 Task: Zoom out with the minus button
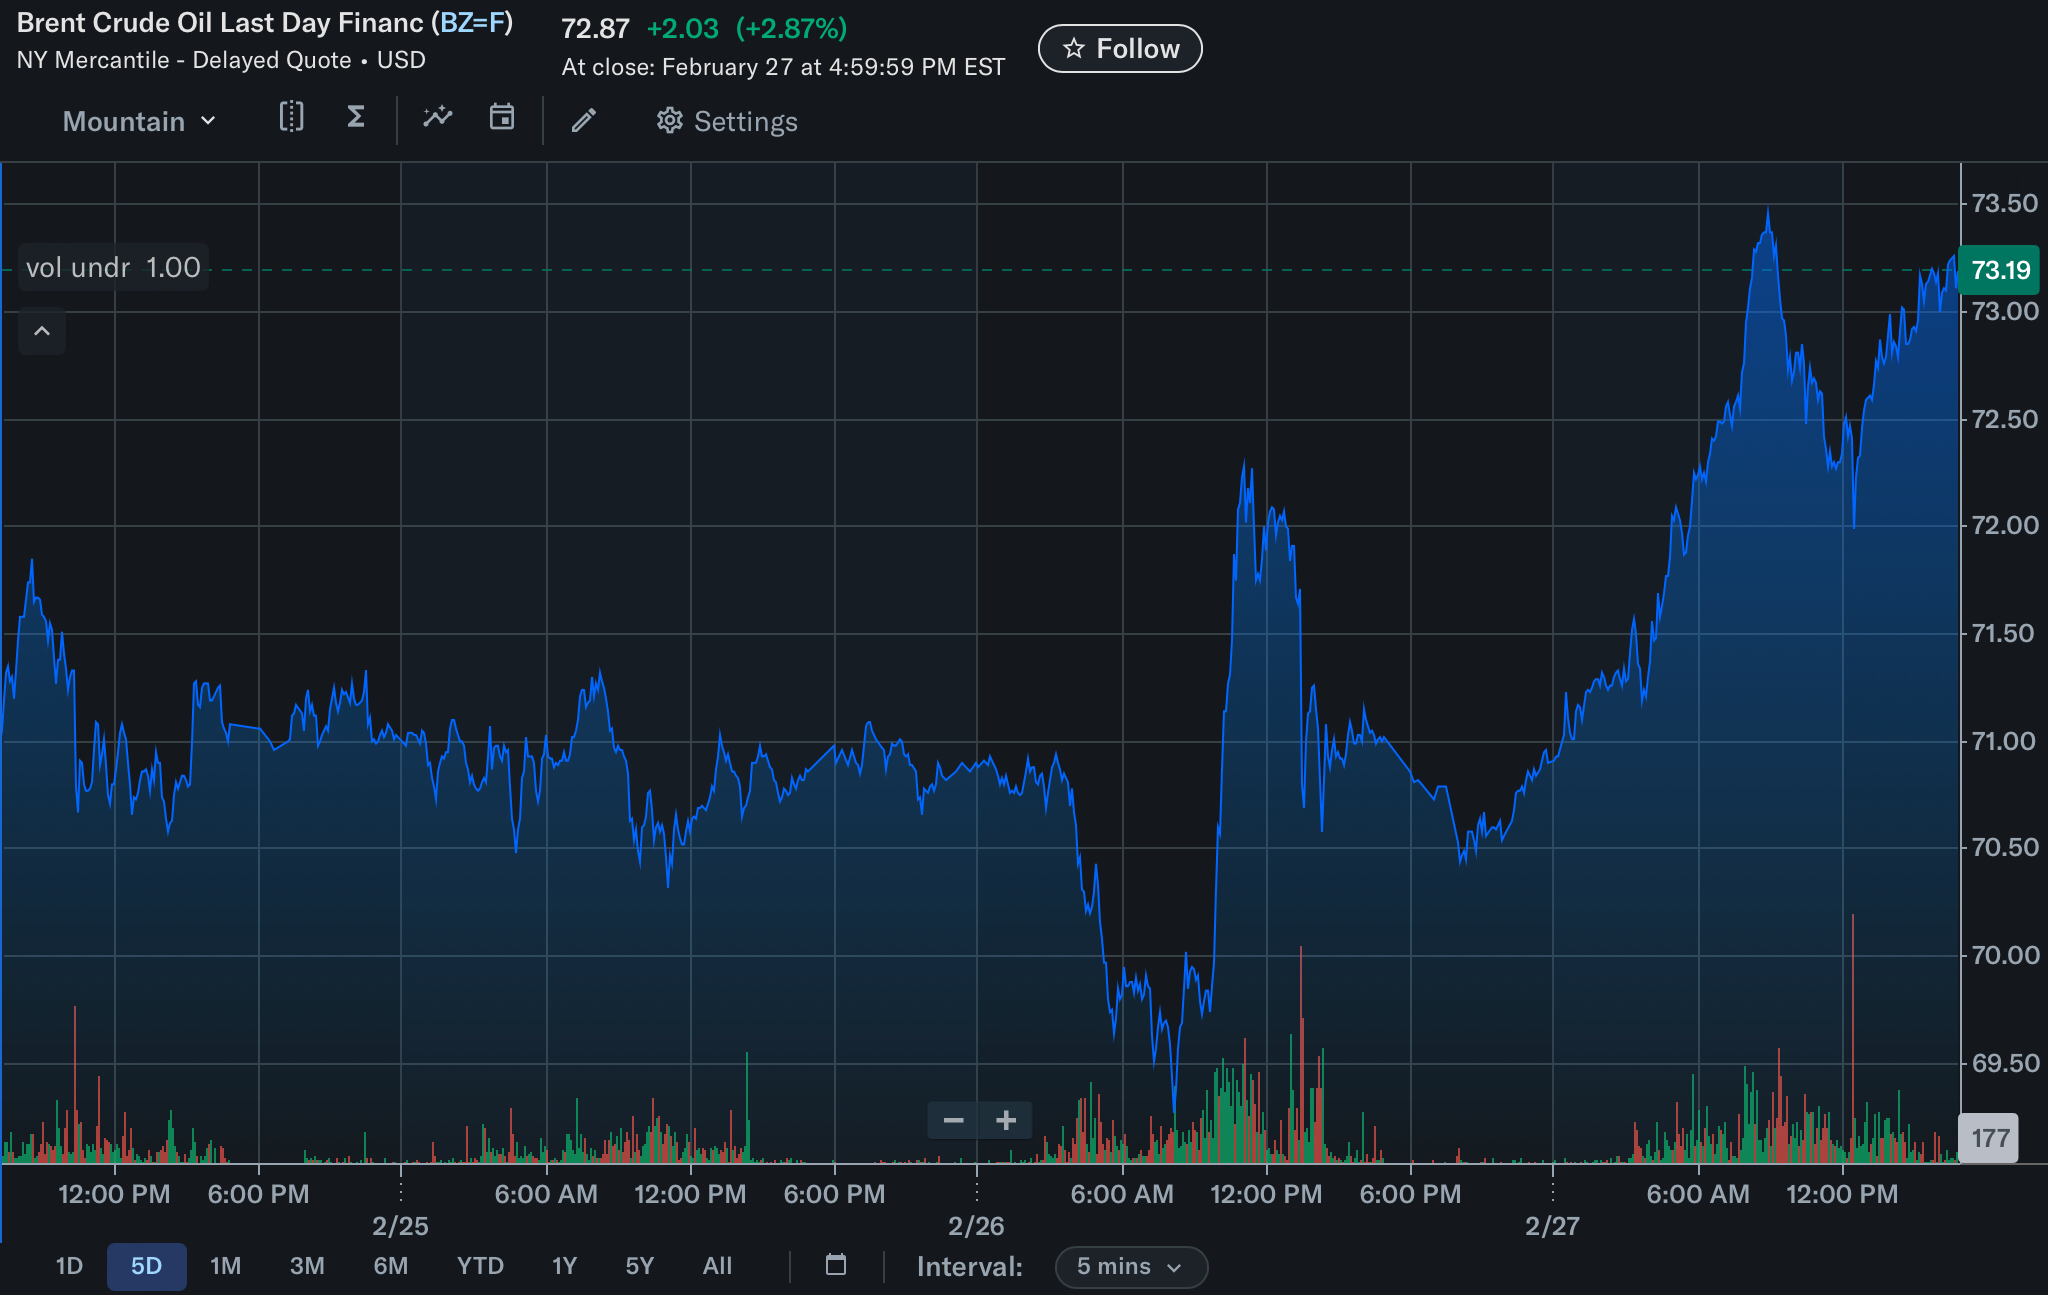tap(953, 1121)
